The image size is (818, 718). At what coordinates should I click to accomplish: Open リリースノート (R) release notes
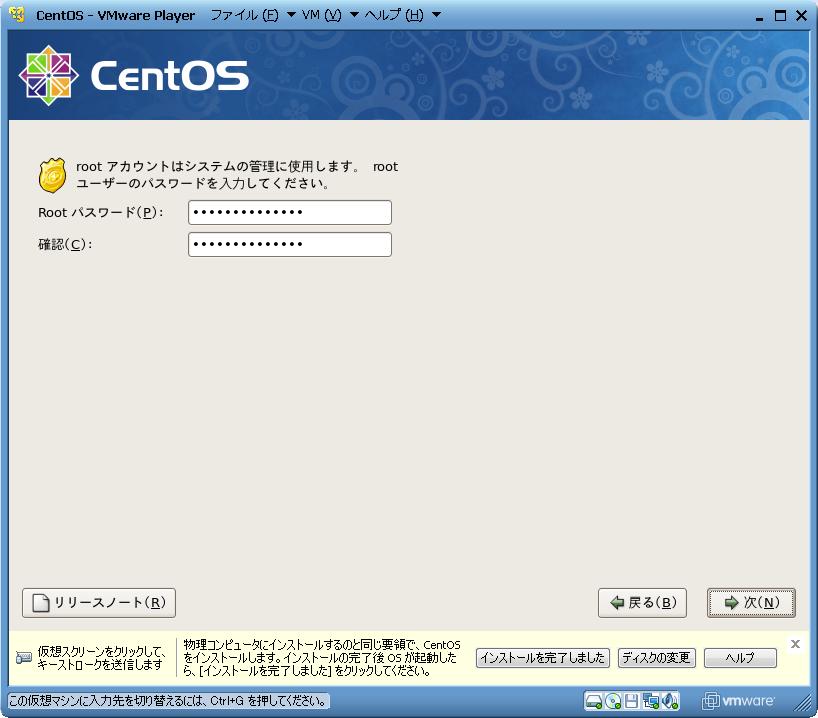point(99,603)
